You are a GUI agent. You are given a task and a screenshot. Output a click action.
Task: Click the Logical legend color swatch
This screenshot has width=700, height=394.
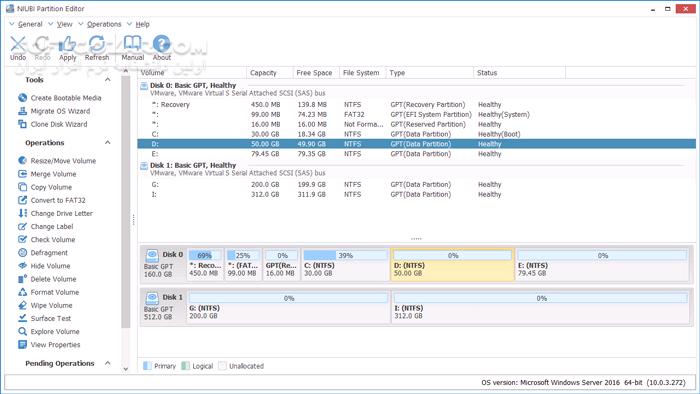(186, 366)
